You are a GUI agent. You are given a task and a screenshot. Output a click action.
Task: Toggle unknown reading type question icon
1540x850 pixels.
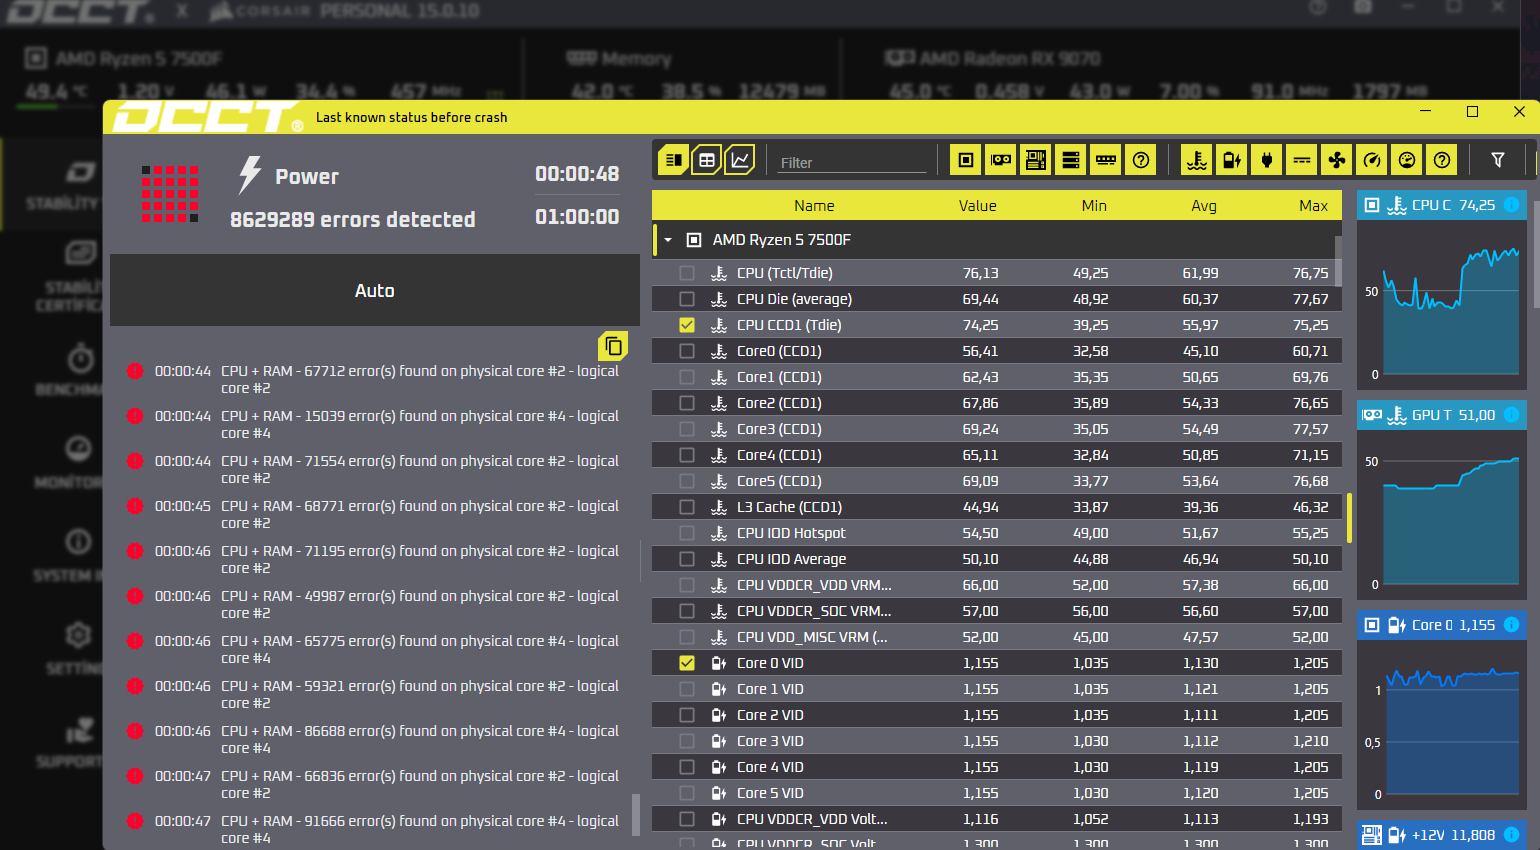pyautogui.click(x=1441, y=160)
